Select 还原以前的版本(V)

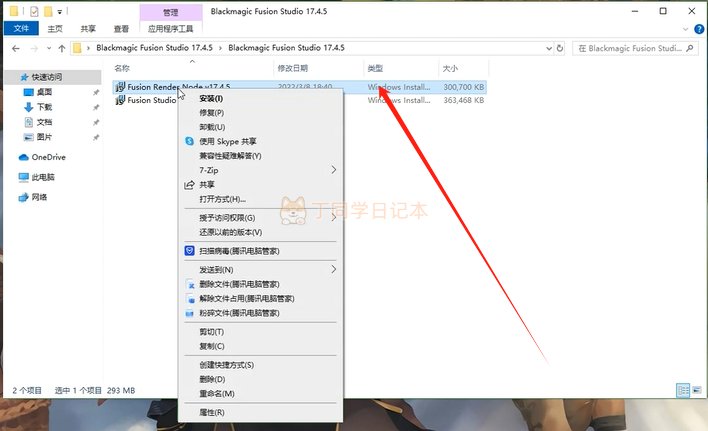[x=230, y=232]
